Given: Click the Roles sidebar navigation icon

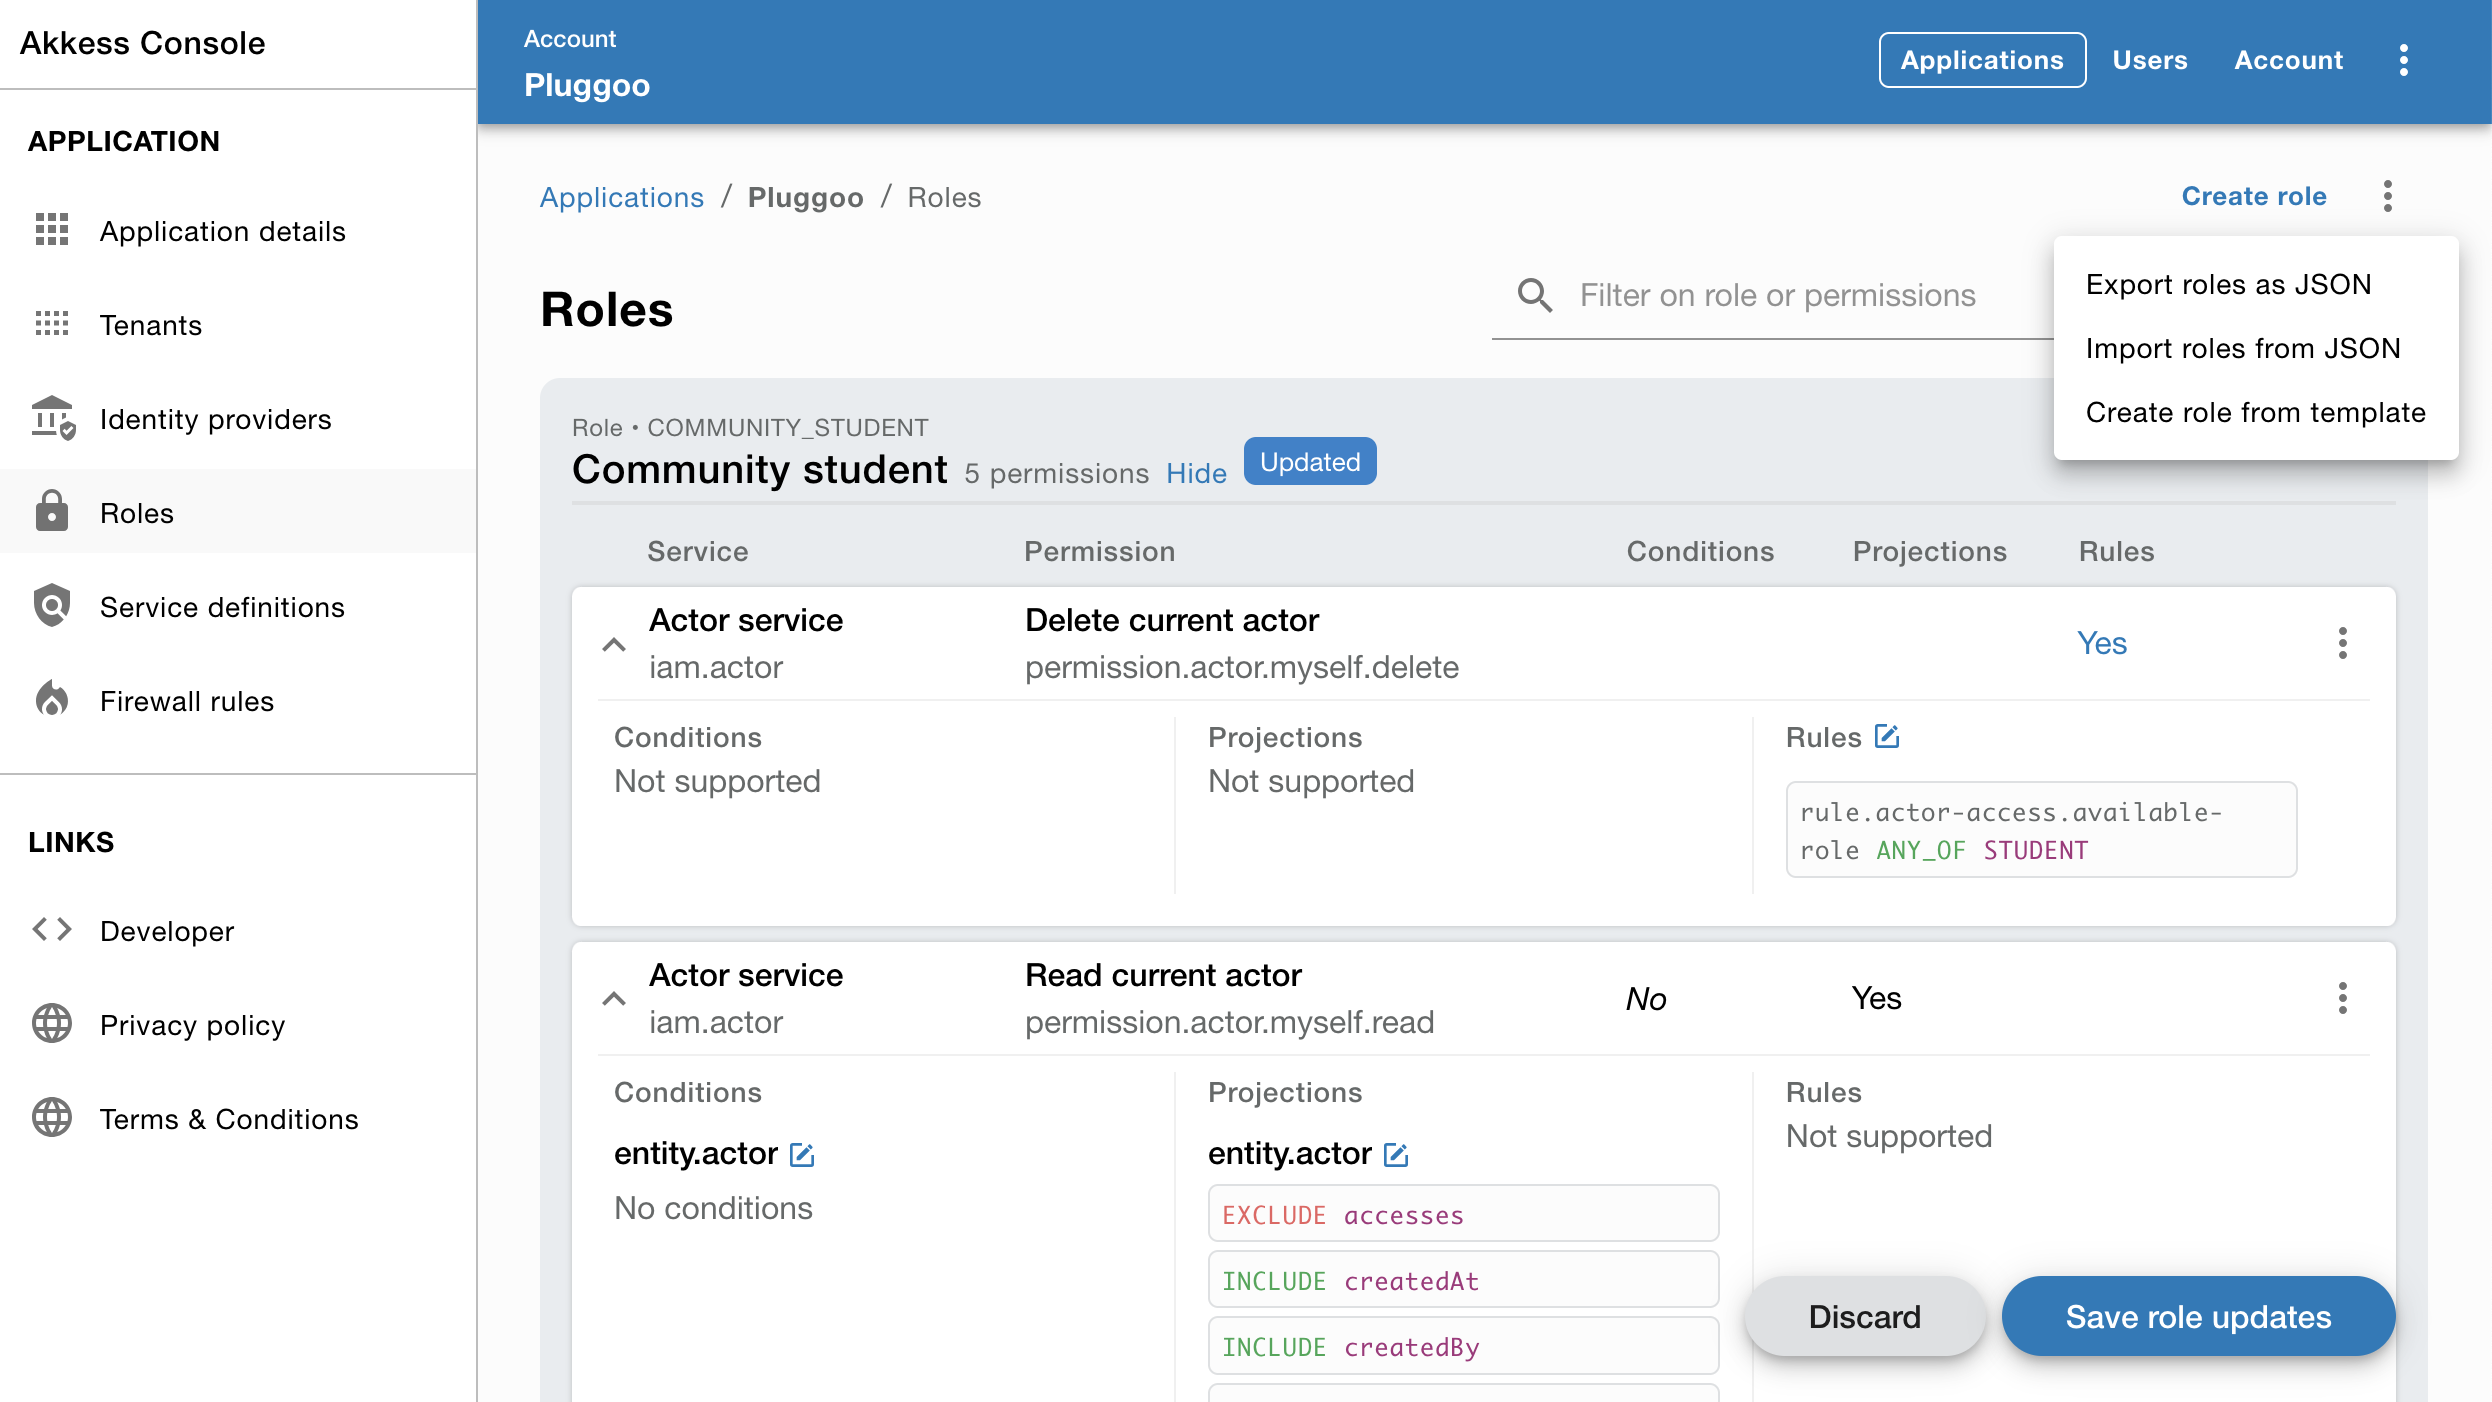Looking at the screenshot, I should 51,510.
